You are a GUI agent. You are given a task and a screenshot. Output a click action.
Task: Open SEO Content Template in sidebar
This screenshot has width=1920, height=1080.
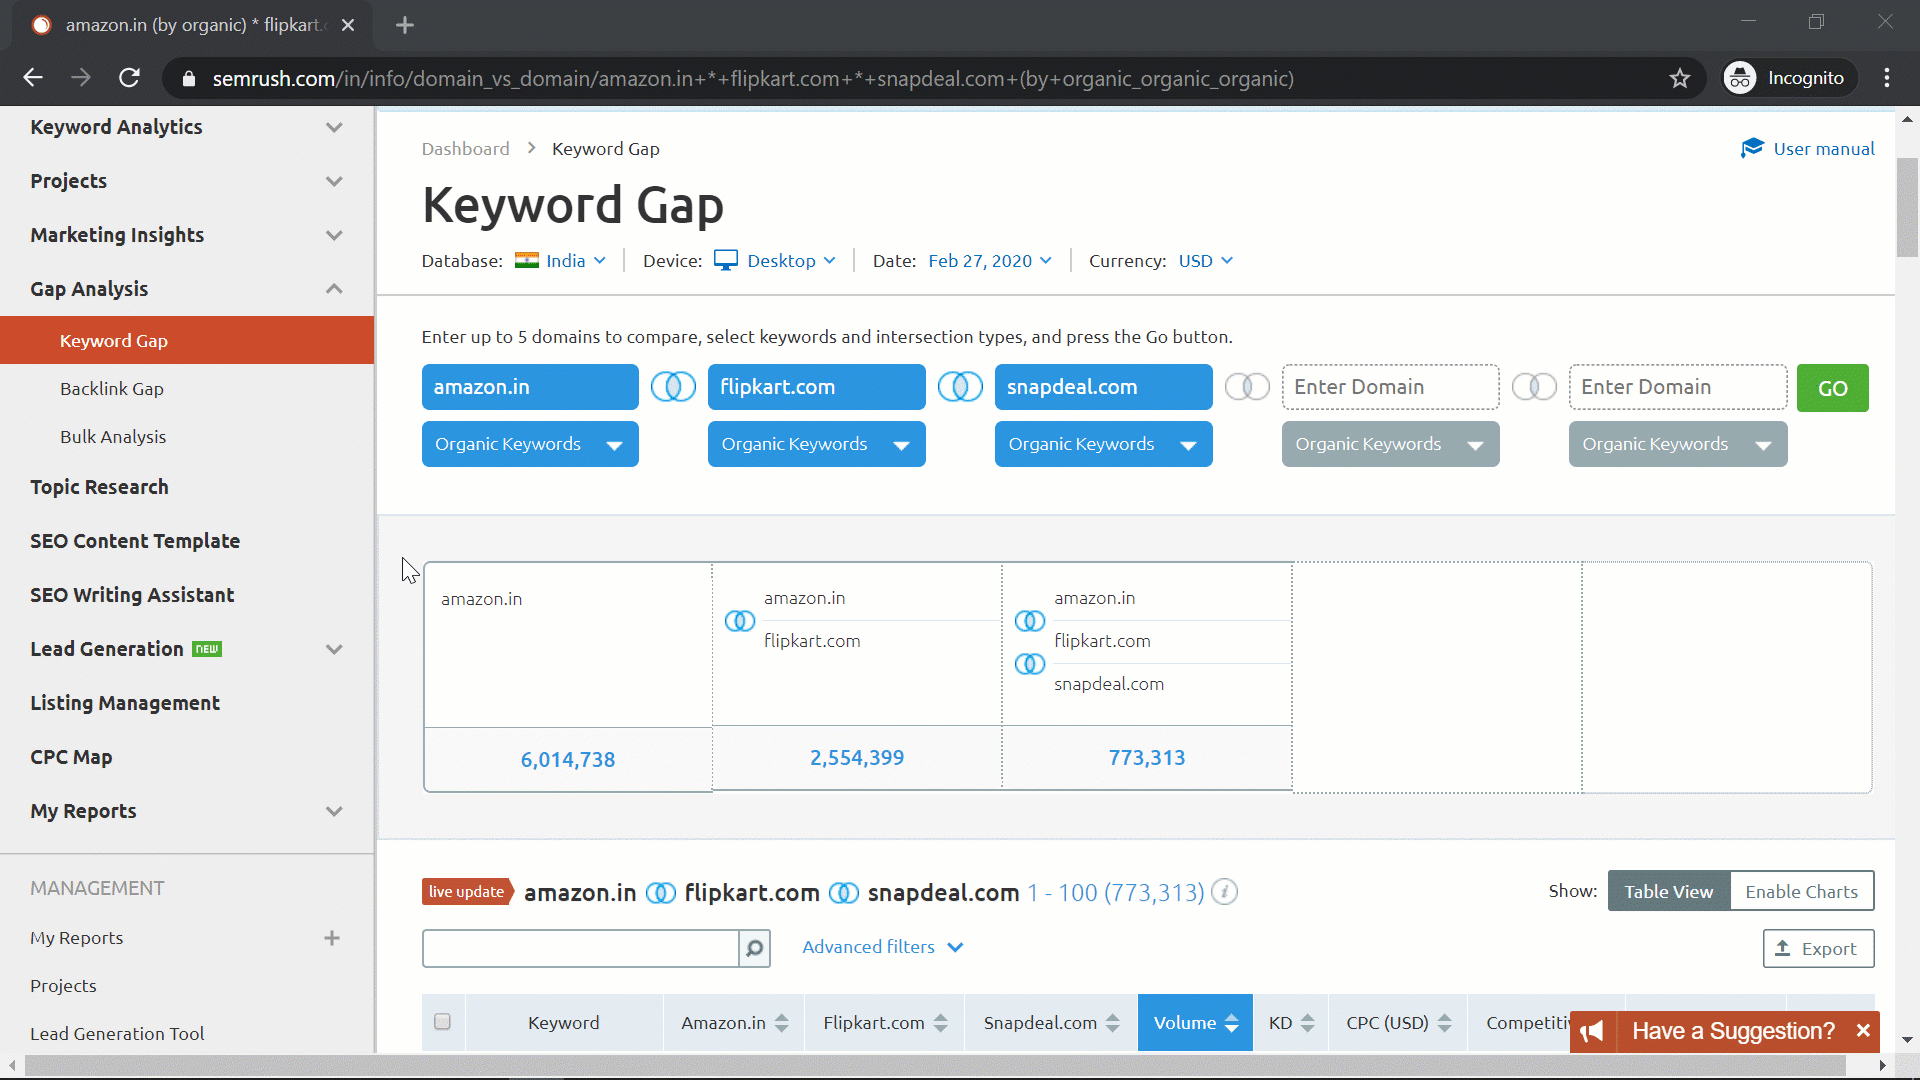click(135, 541)
